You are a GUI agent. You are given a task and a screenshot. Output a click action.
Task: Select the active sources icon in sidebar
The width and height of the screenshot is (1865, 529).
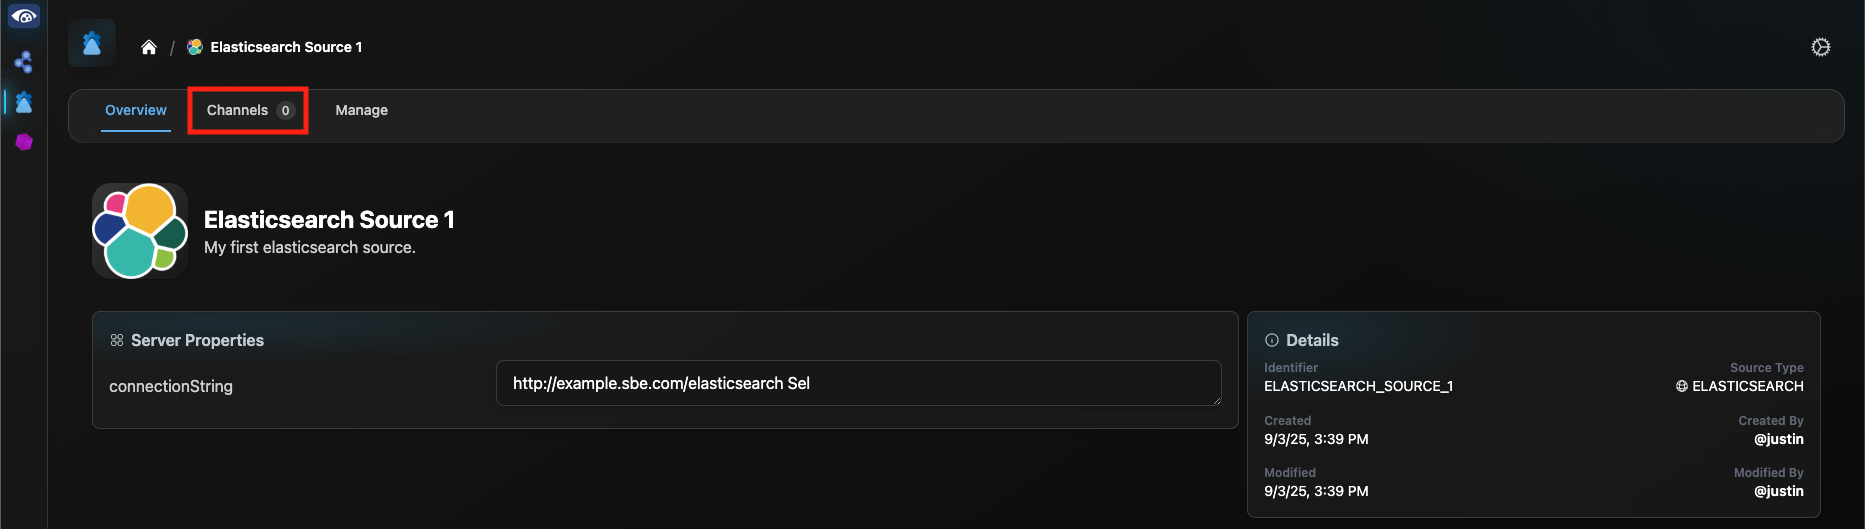pyautogui.click(x=24, y=102)
